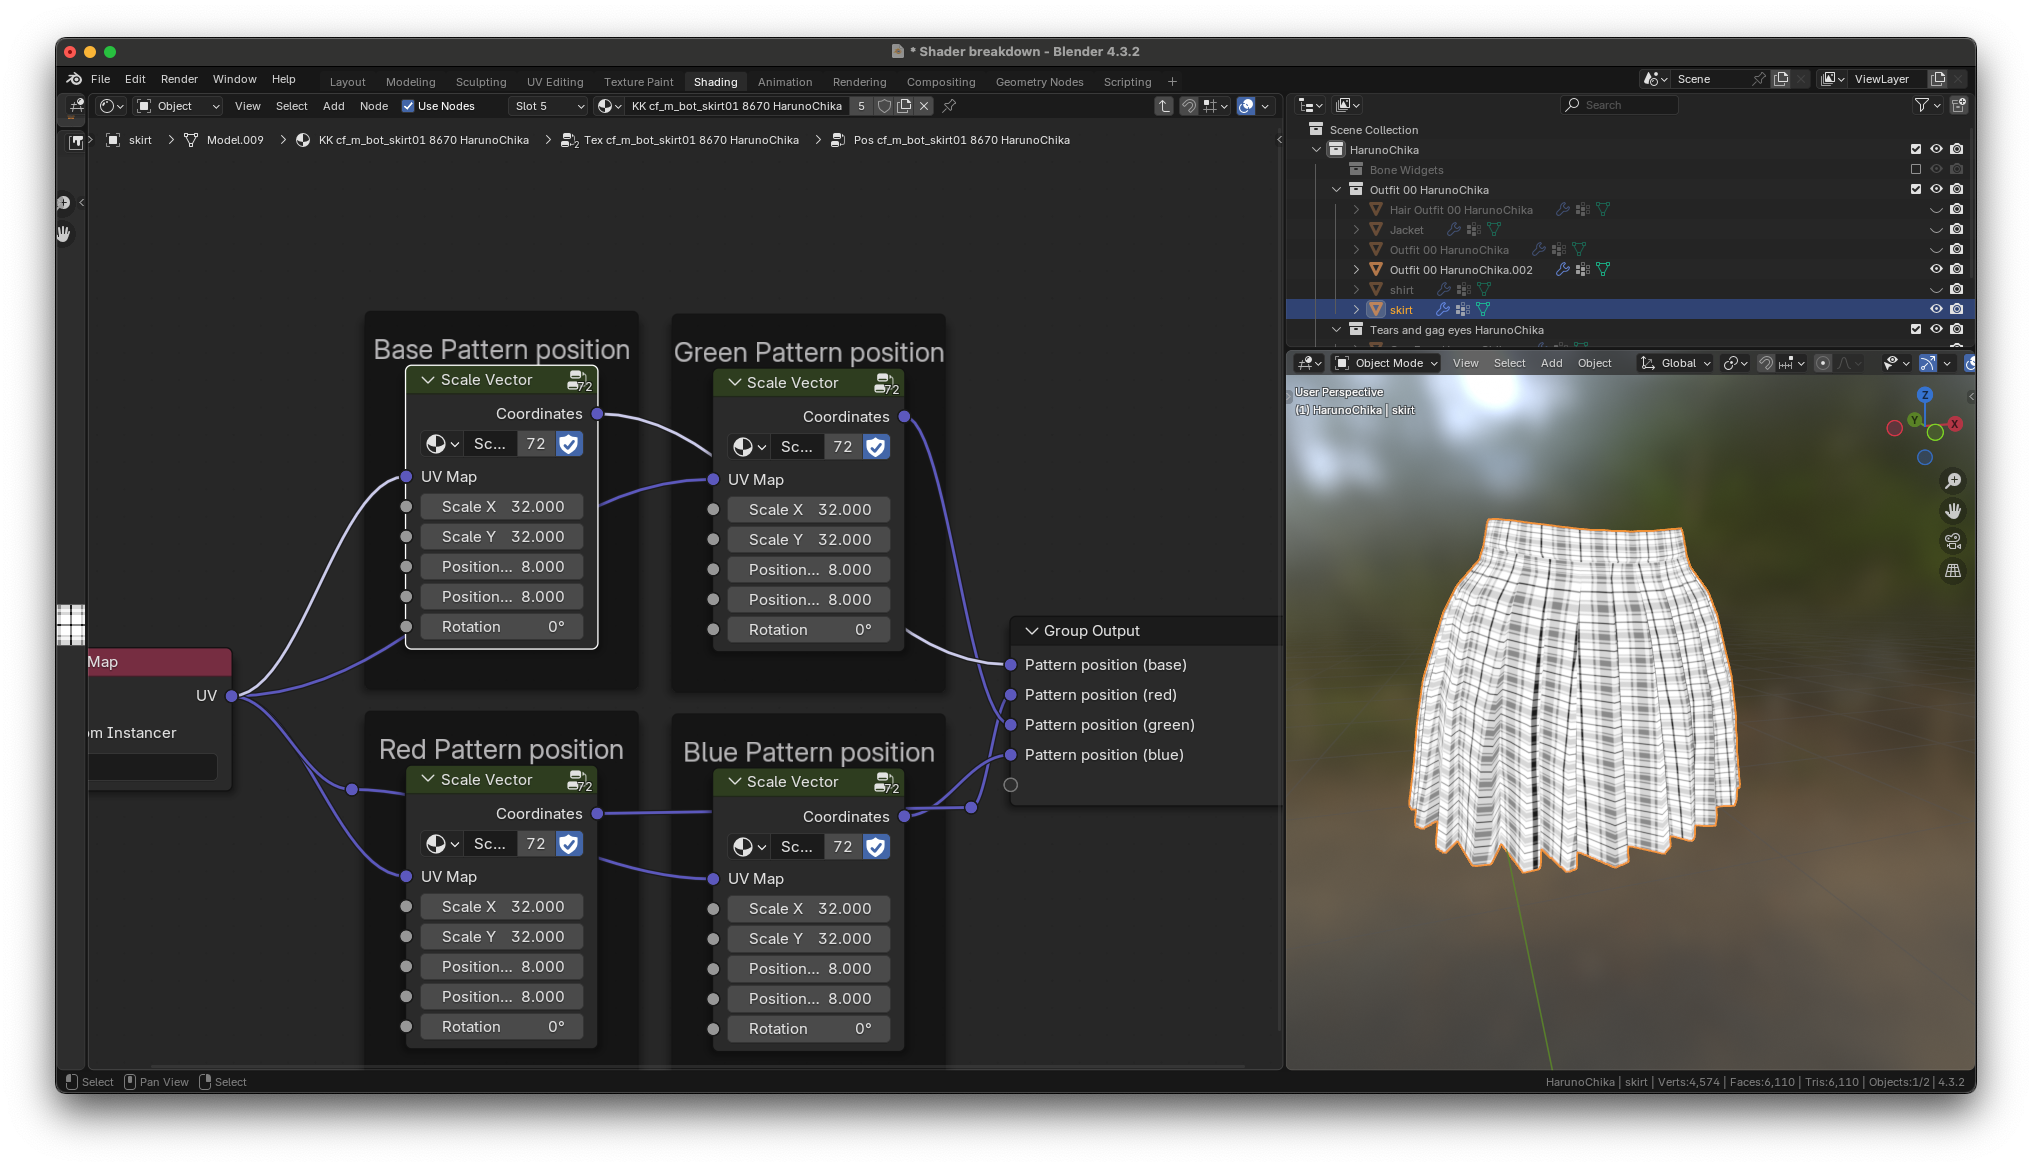Click the outliner filter funnel icon

click(1921, 105)
